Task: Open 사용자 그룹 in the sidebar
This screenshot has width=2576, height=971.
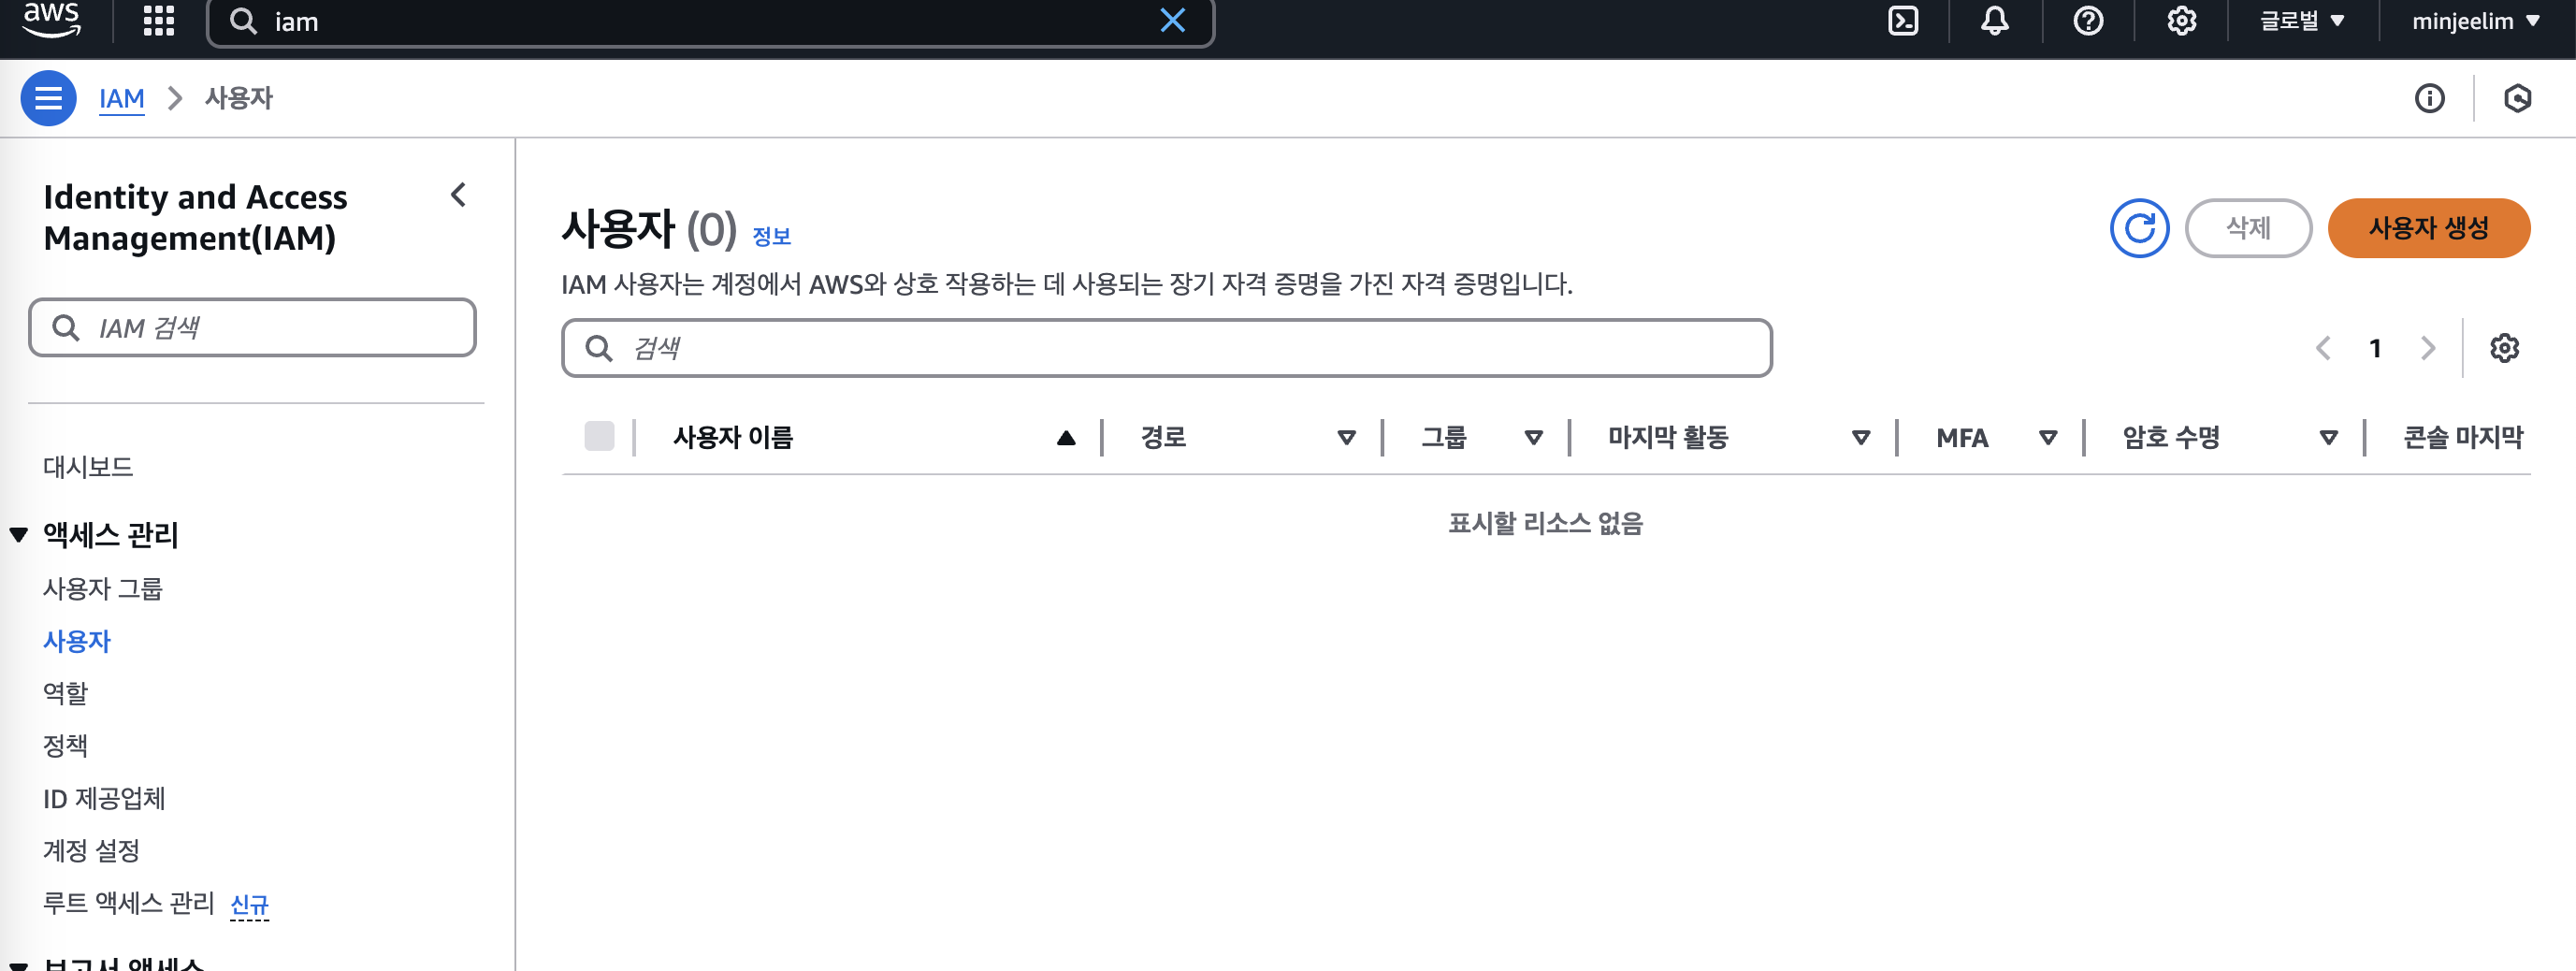Action: click(103, 589)
